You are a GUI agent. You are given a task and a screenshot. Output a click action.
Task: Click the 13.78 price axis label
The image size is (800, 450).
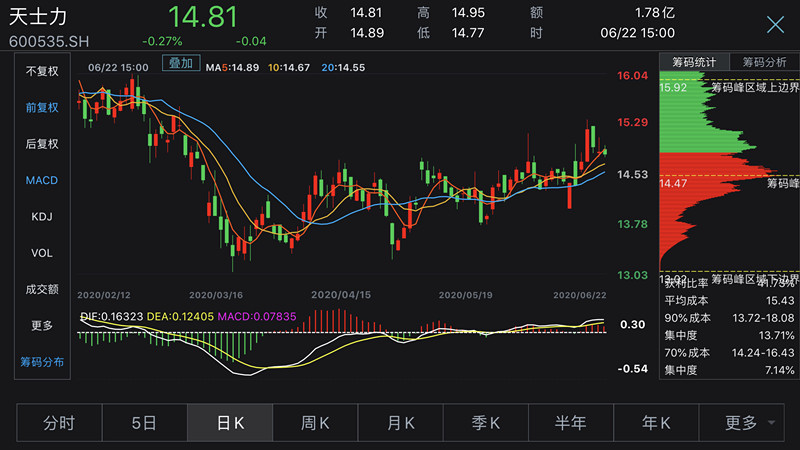(x=632, y=224)
